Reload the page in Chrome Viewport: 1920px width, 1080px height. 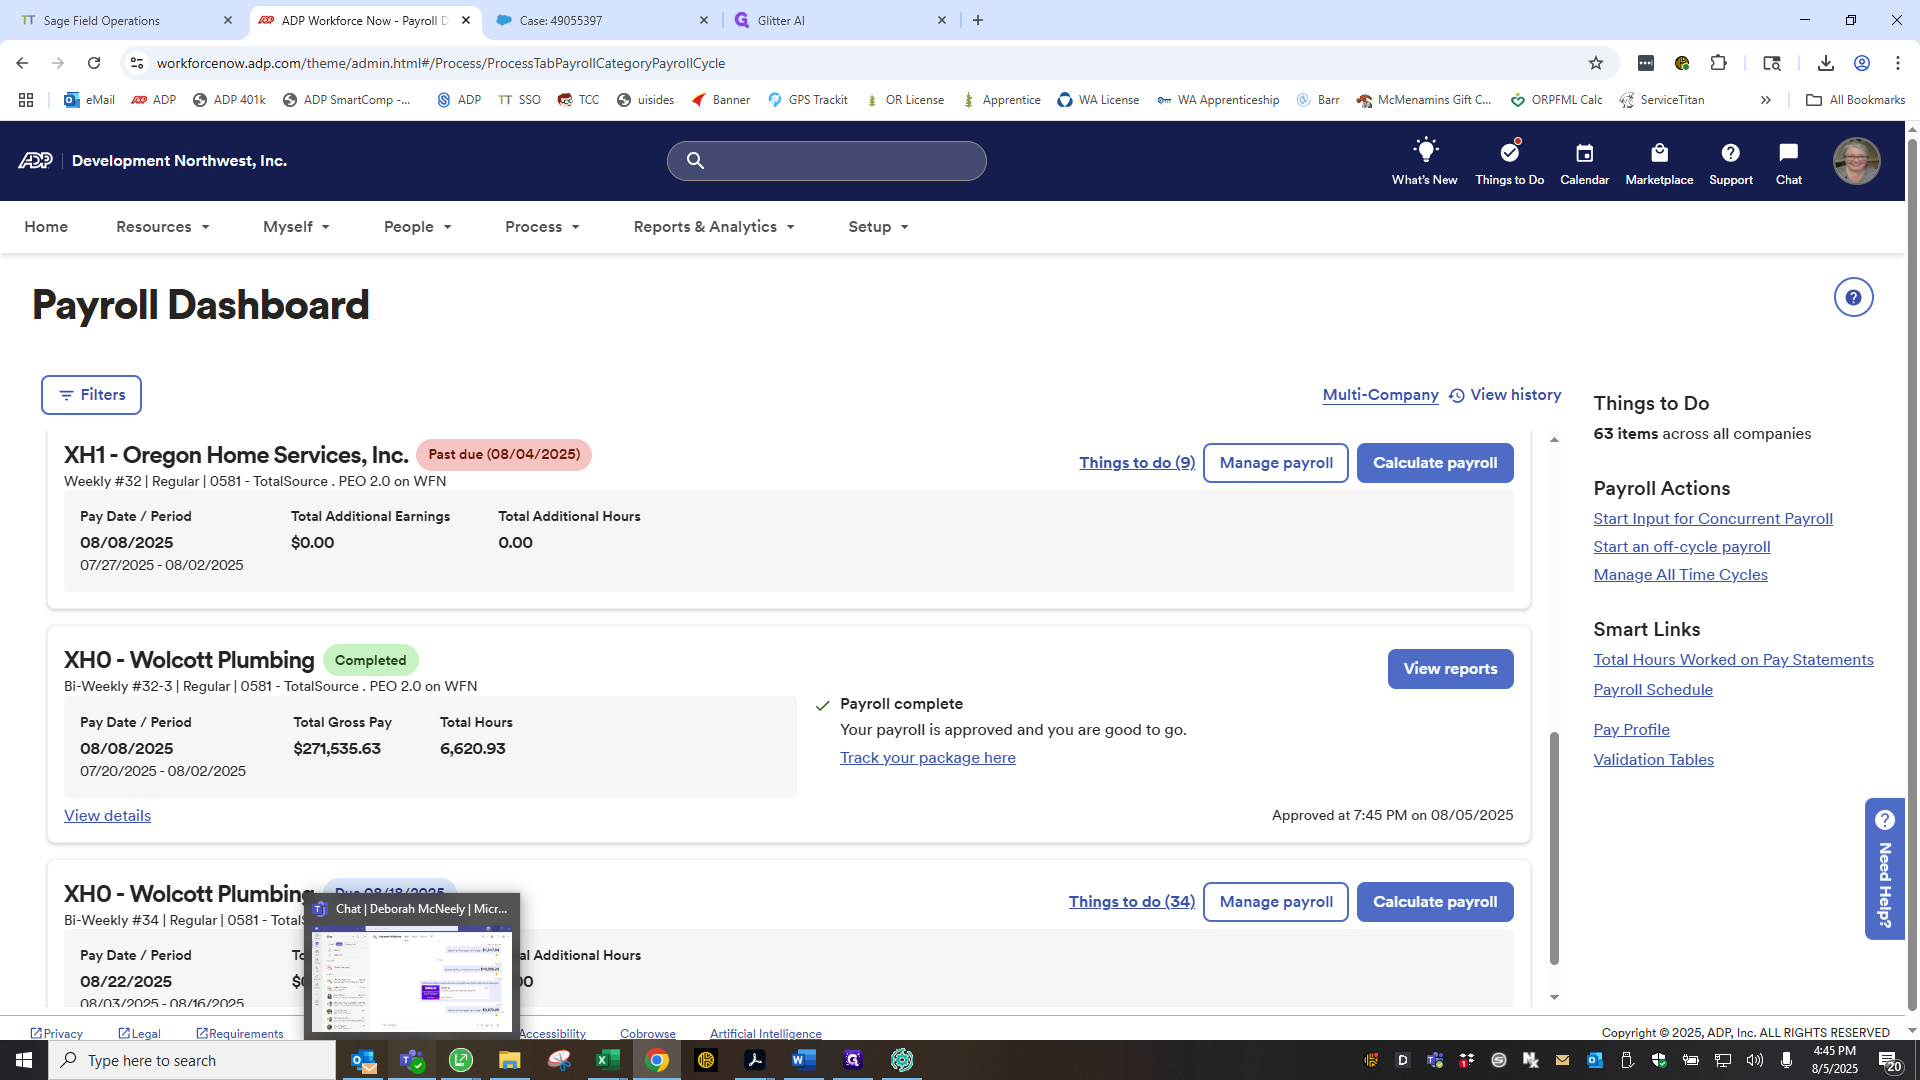(94, 63)
